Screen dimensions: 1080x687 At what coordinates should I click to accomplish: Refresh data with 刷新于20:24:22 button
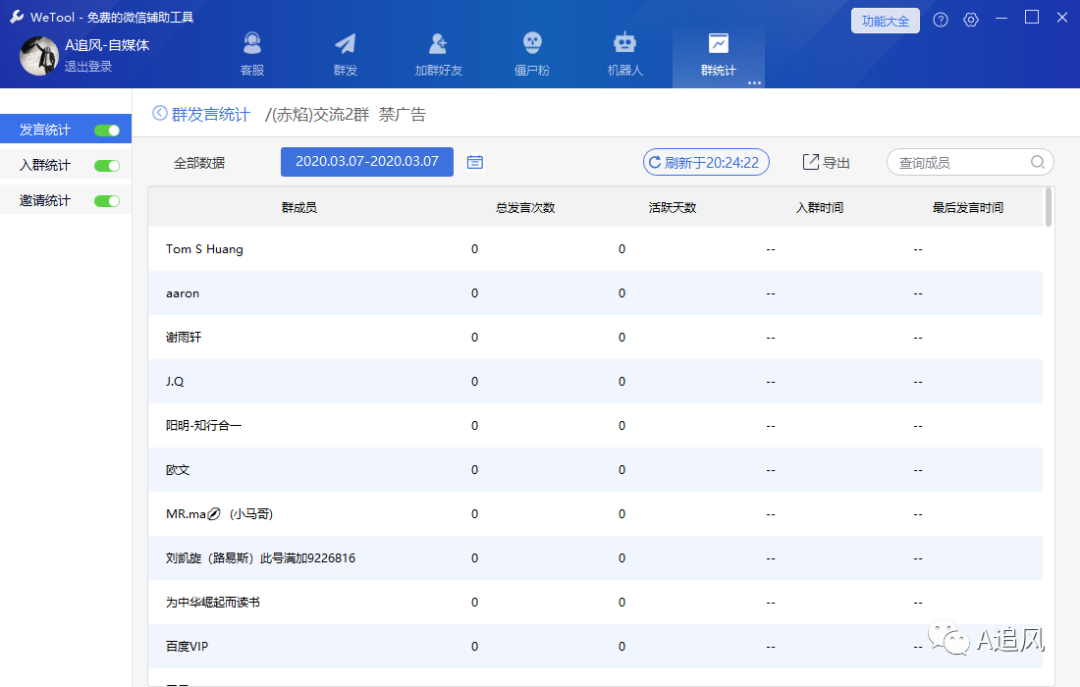click(x=706, y=162)
